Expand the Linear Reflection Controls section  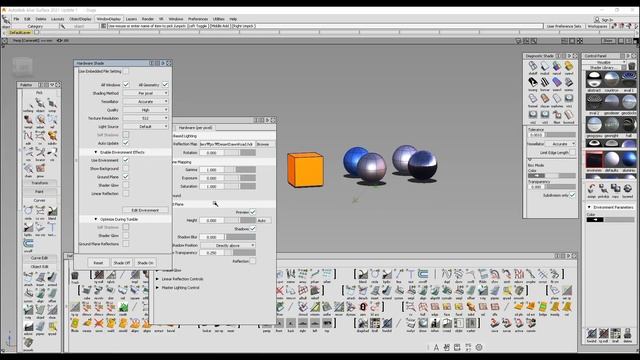click(x=158, y=279)
